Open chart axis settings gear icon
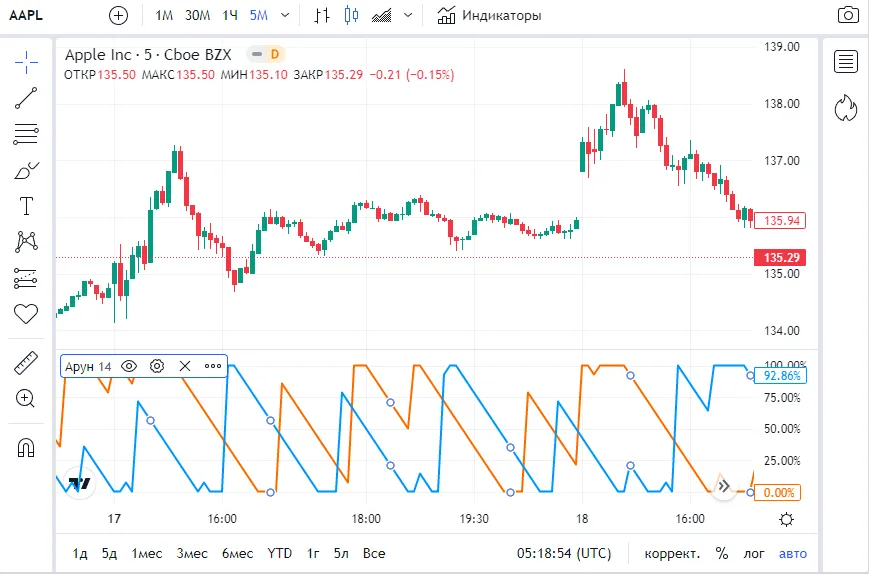This screenshot has height=575, width=869. click(786, 520)
